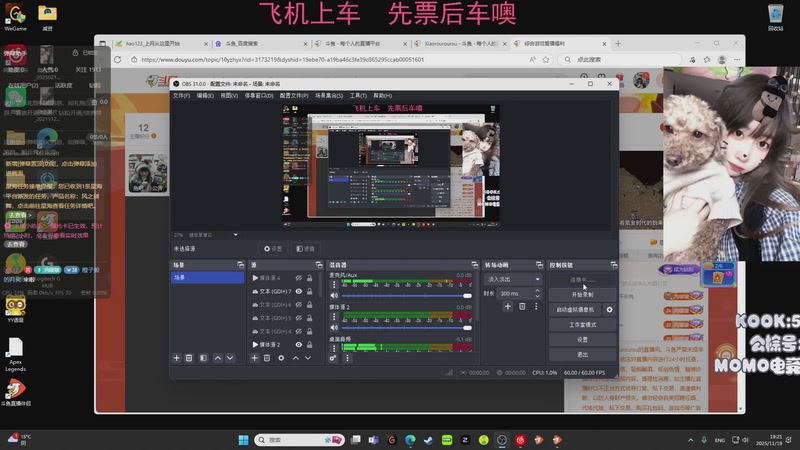Open the 配置文件(P) menu in OBS

click(294, 95)
